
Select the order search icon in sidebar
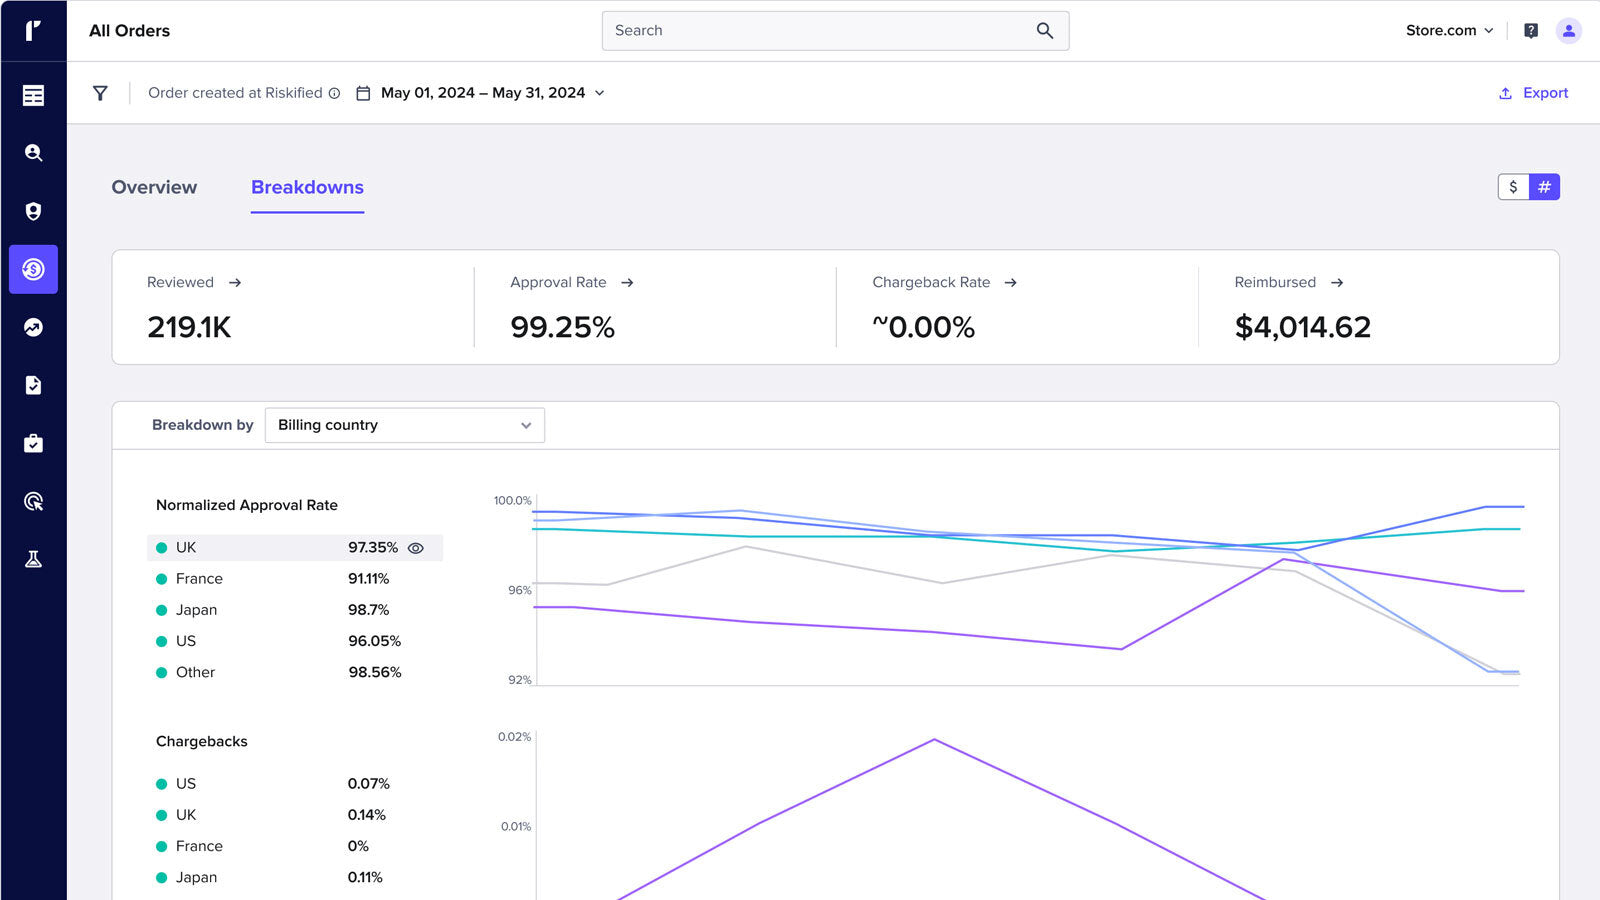coord(34,153)
